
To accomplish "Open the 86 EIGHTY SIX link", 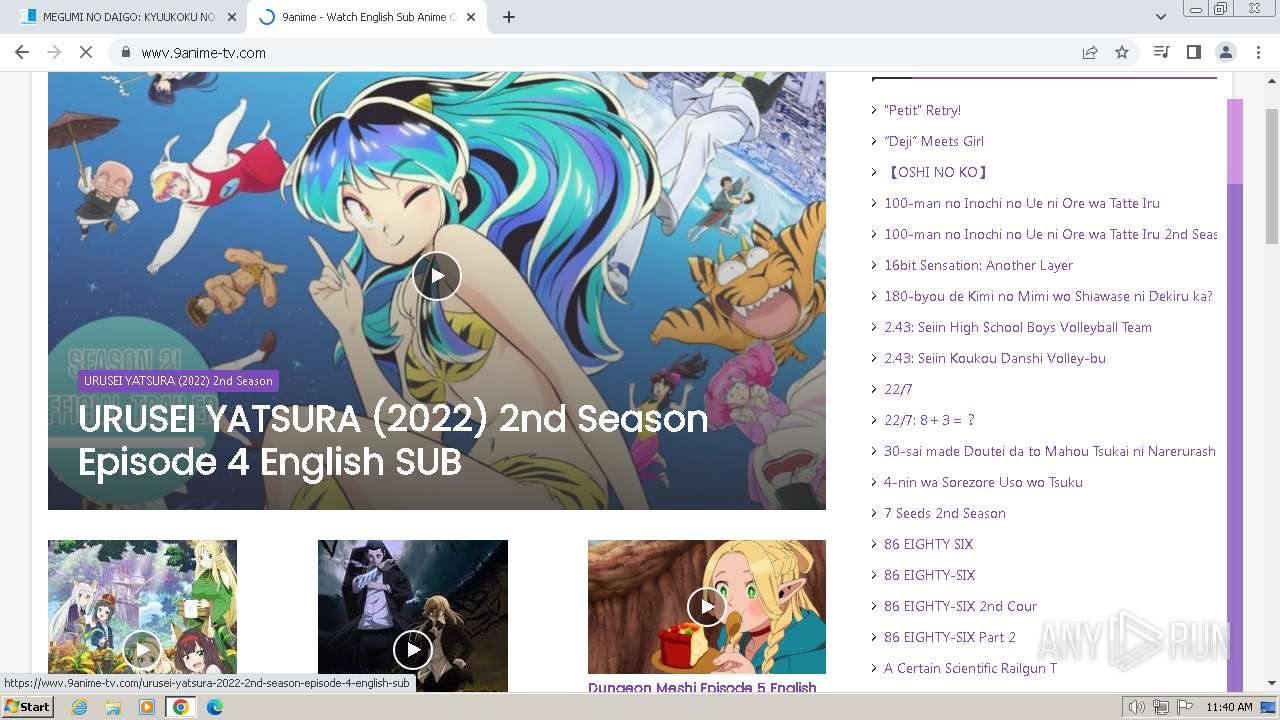I will click(x=928, y=544).
